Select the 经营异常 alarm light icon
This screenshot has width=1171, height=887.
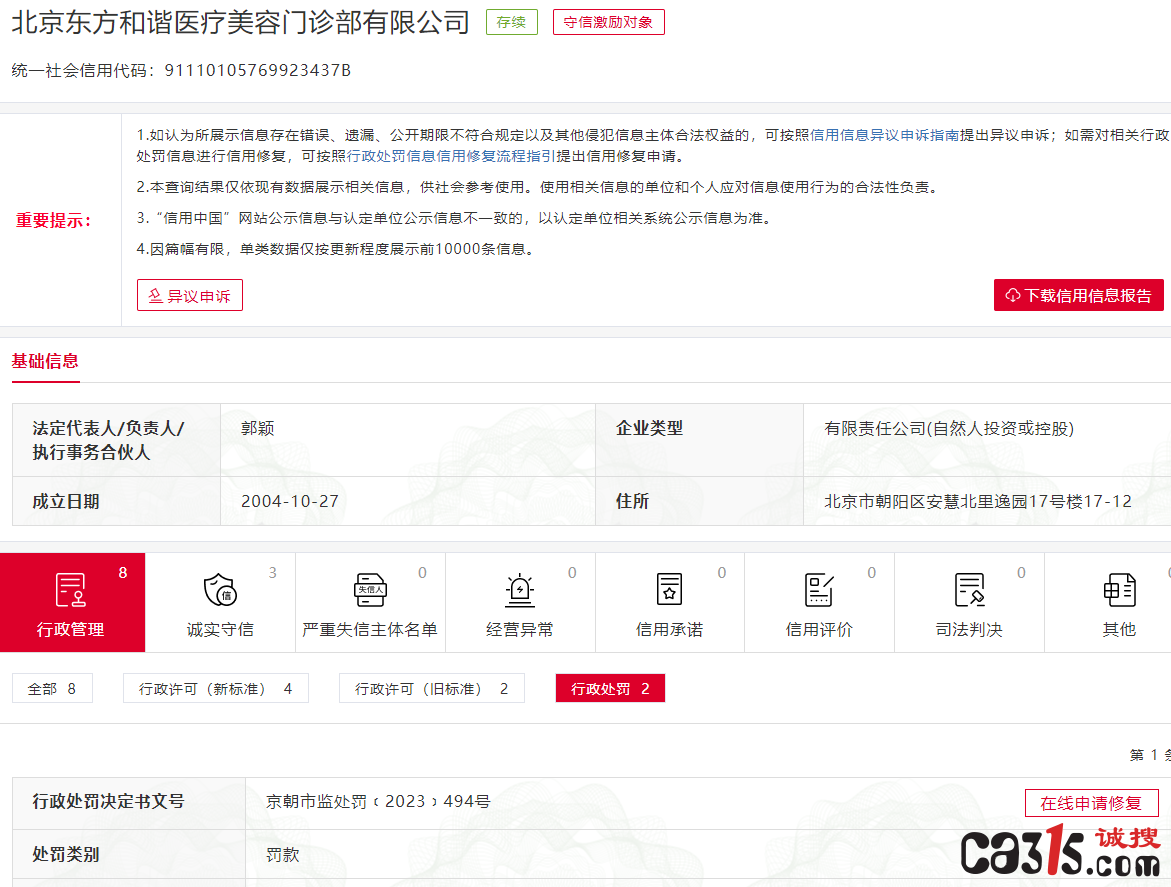click(x=520, y=590)
